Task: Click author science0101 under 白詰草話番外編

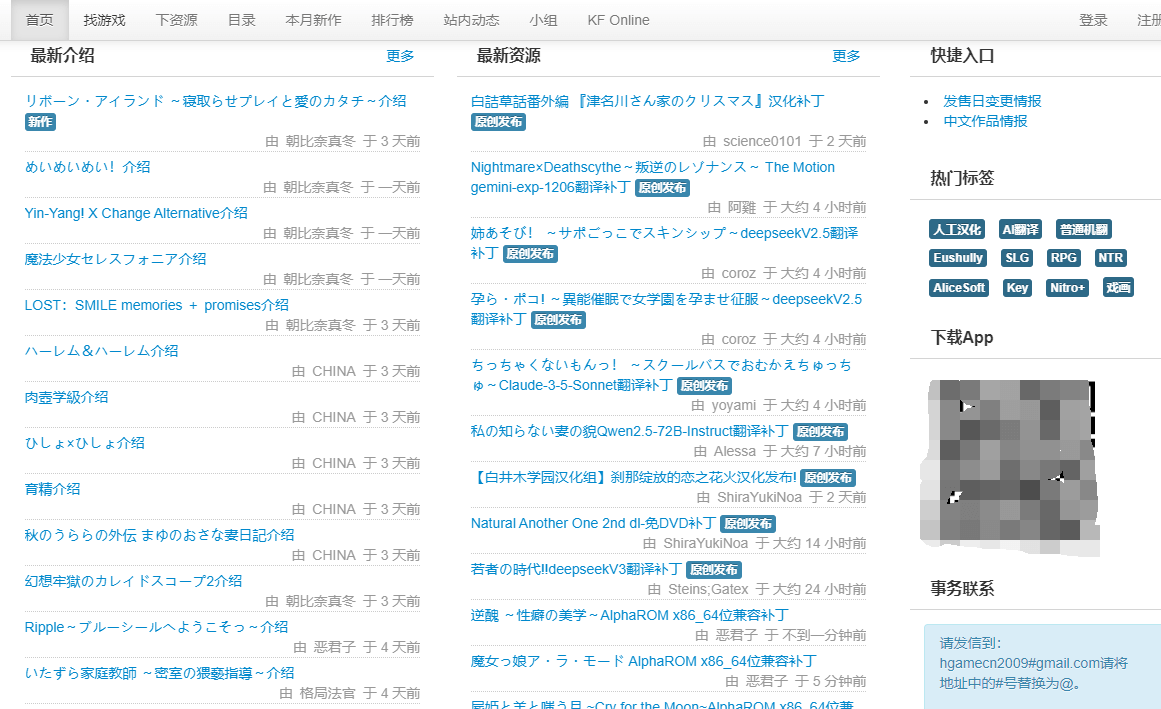Action: click(x=762, y=141)
